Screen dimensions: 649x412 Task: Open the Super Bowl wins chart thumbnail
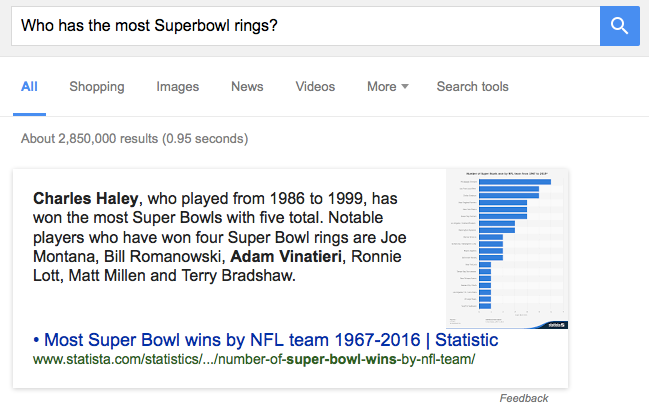[507, 248]
